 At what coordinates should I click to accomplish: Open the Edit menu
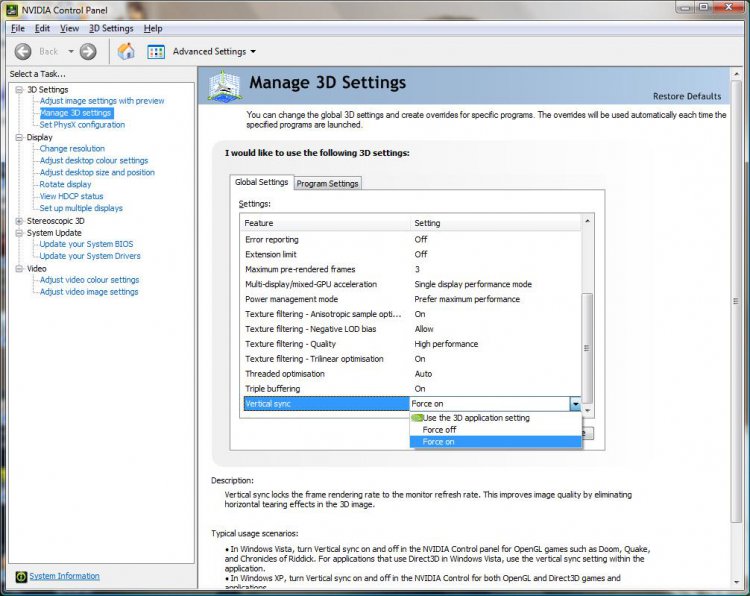(x=42, y=28)
